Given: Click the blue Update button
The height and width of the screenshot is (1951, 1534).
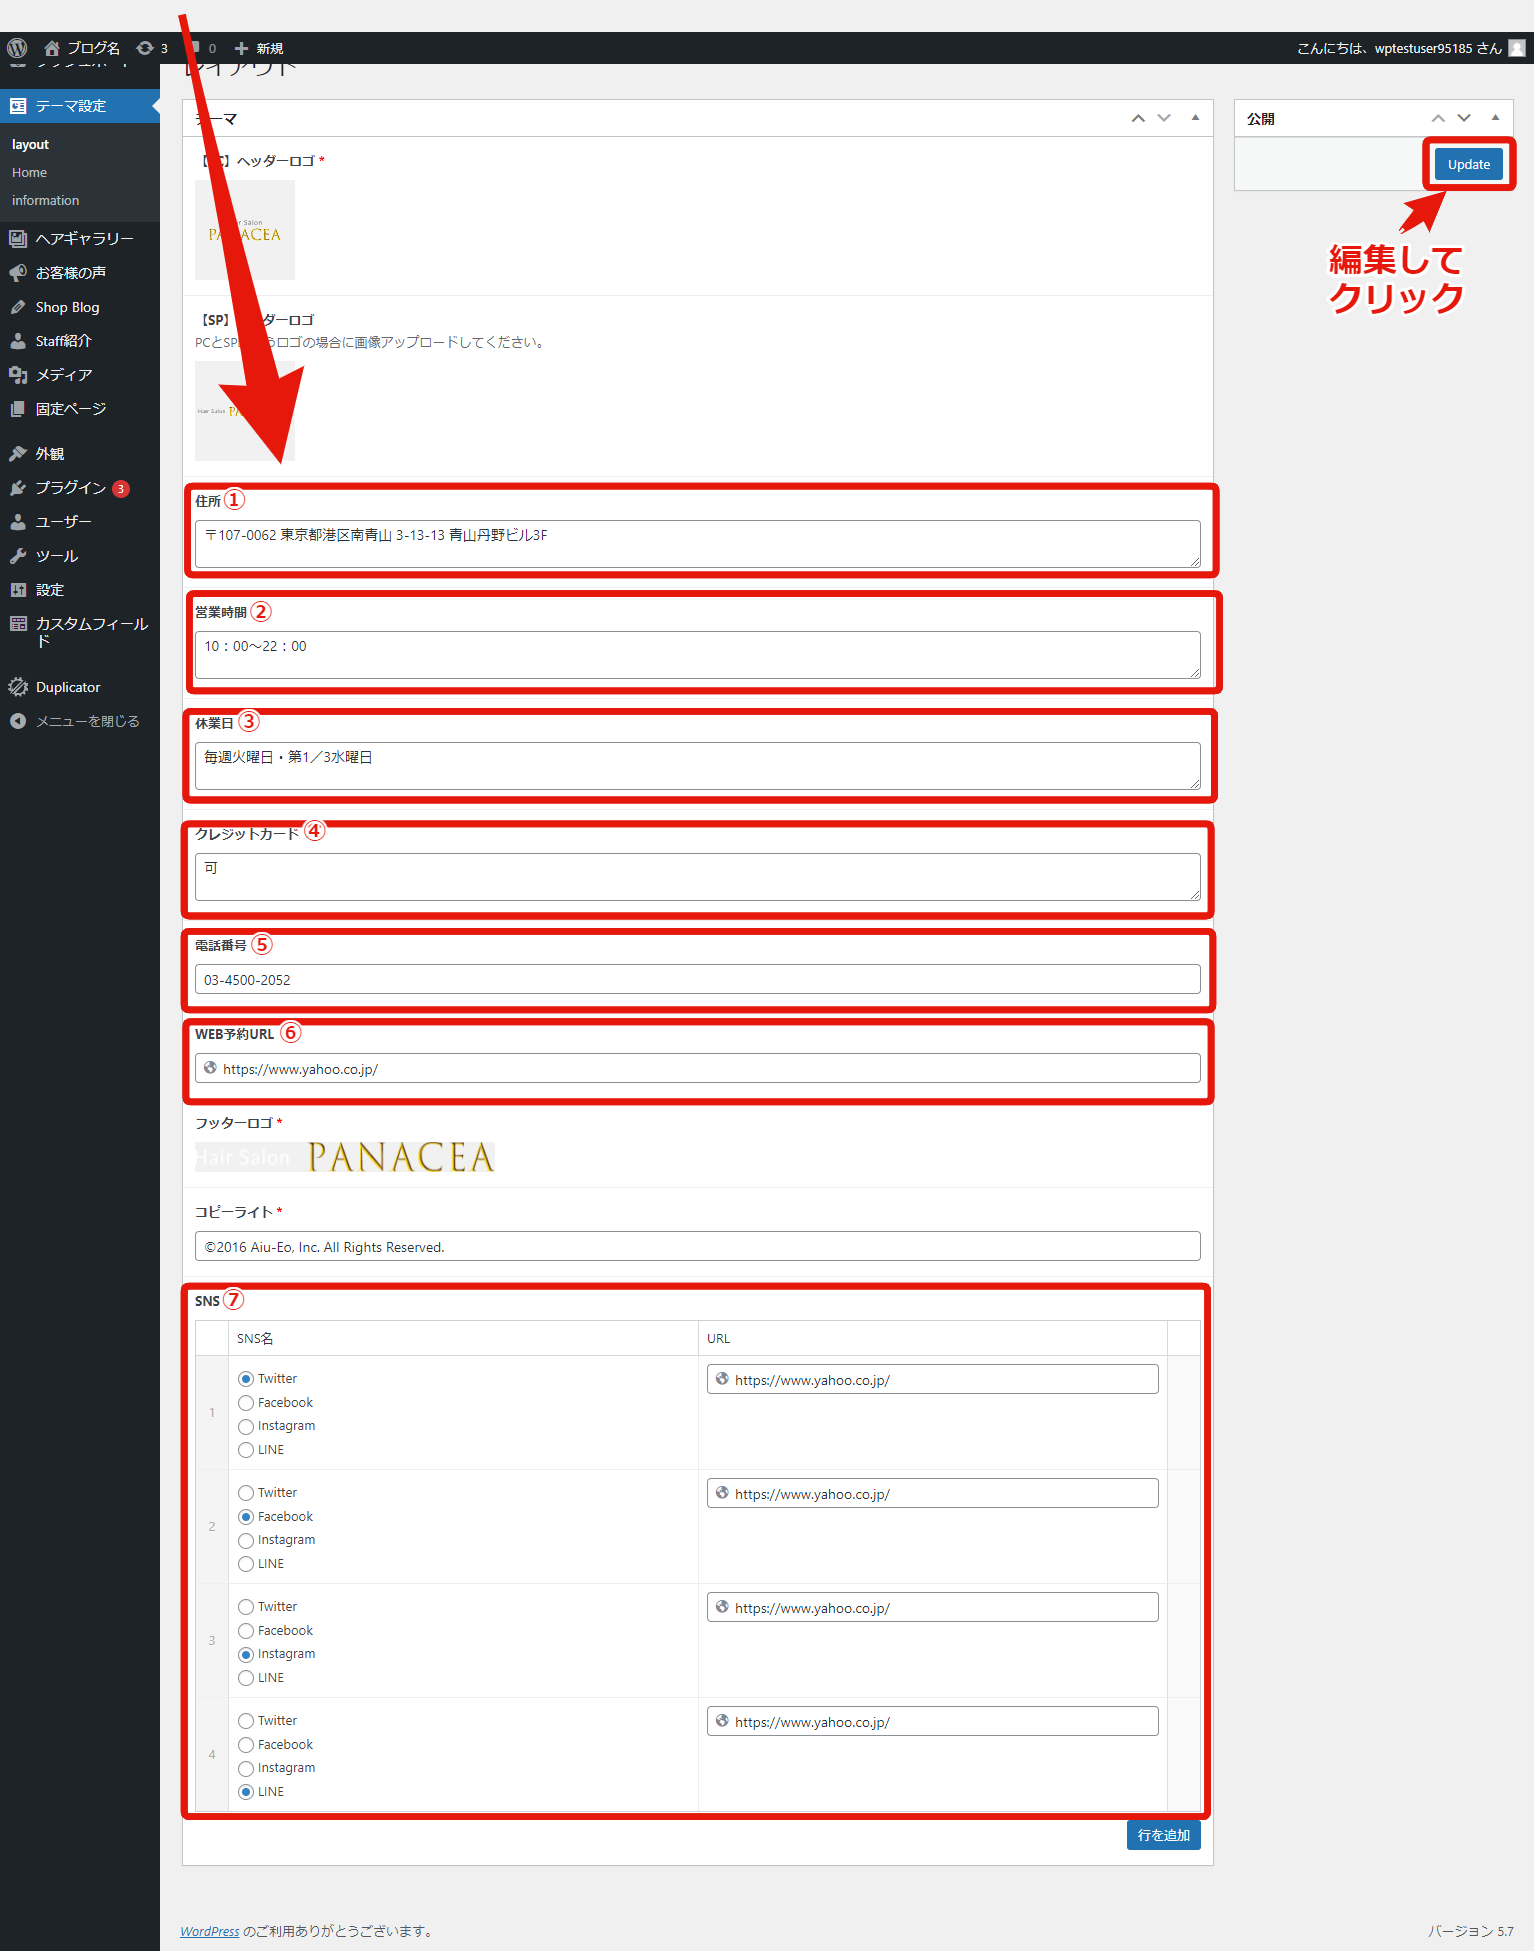Looking at the screenshot, I should click(1468, 165).
